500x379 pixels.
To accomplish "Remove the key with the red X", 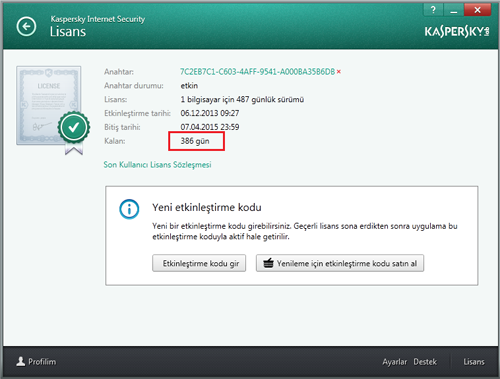I will [339, 72].
